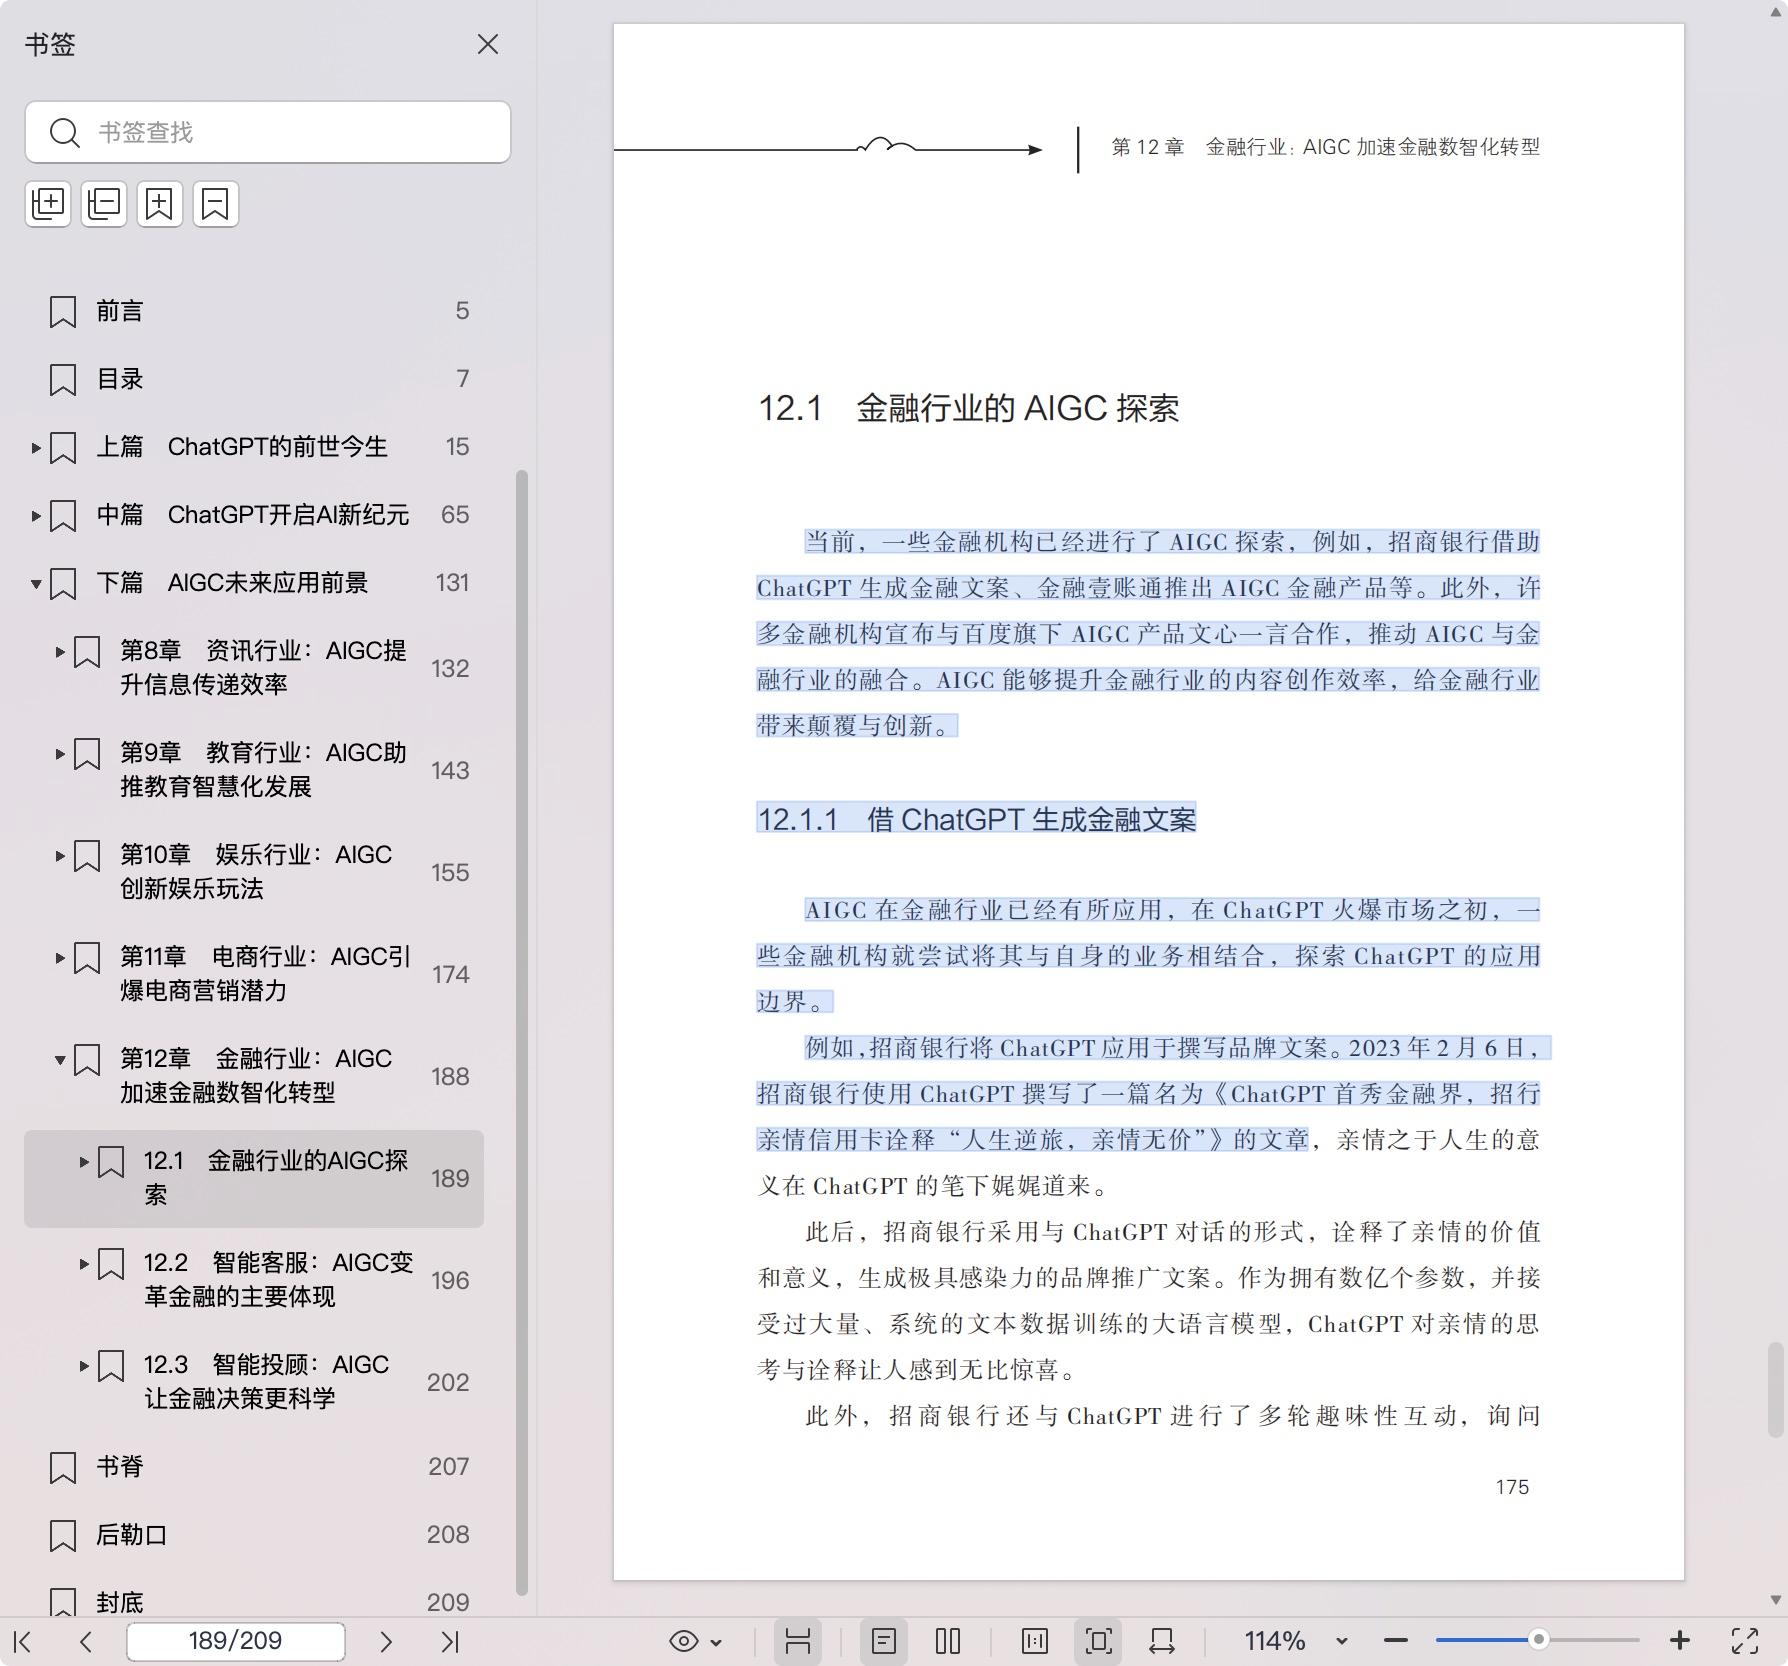The height and width of the screenshot is (1666, 1788).
Task: Go to first page button
Action: click(x=23, y=1641)
